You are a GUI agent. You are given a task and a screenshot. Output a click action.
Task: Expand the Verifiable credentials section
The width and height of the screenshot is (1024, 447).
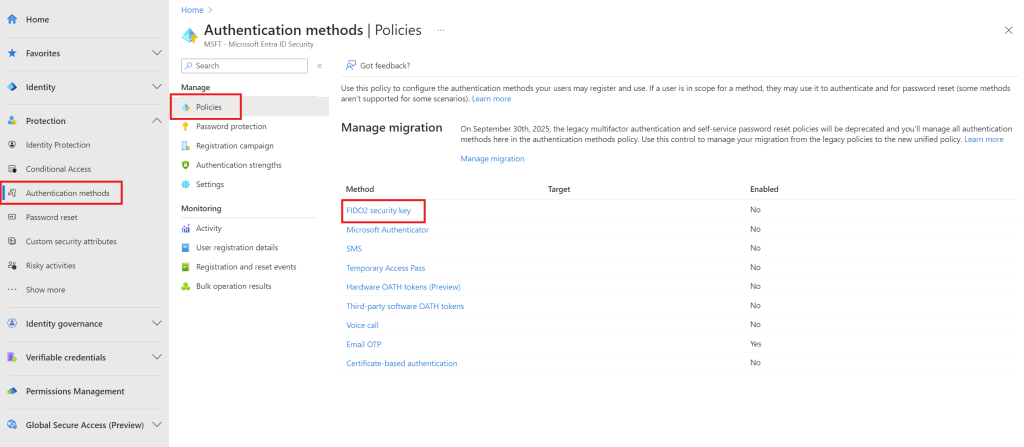tap(156, 357)
